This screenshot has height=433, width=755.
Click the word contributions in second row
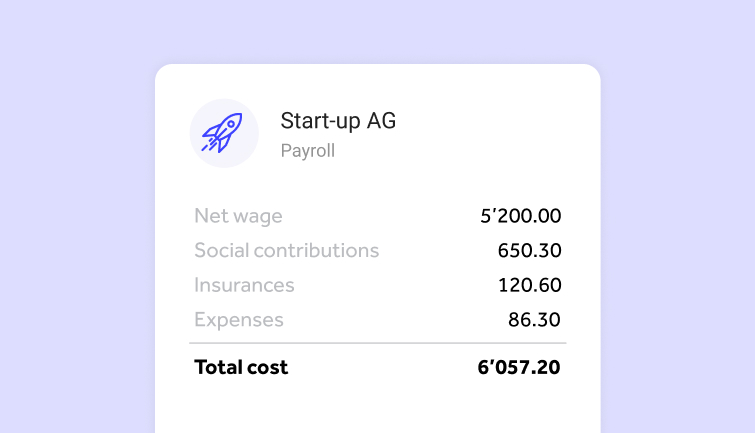tap(316, 250)
